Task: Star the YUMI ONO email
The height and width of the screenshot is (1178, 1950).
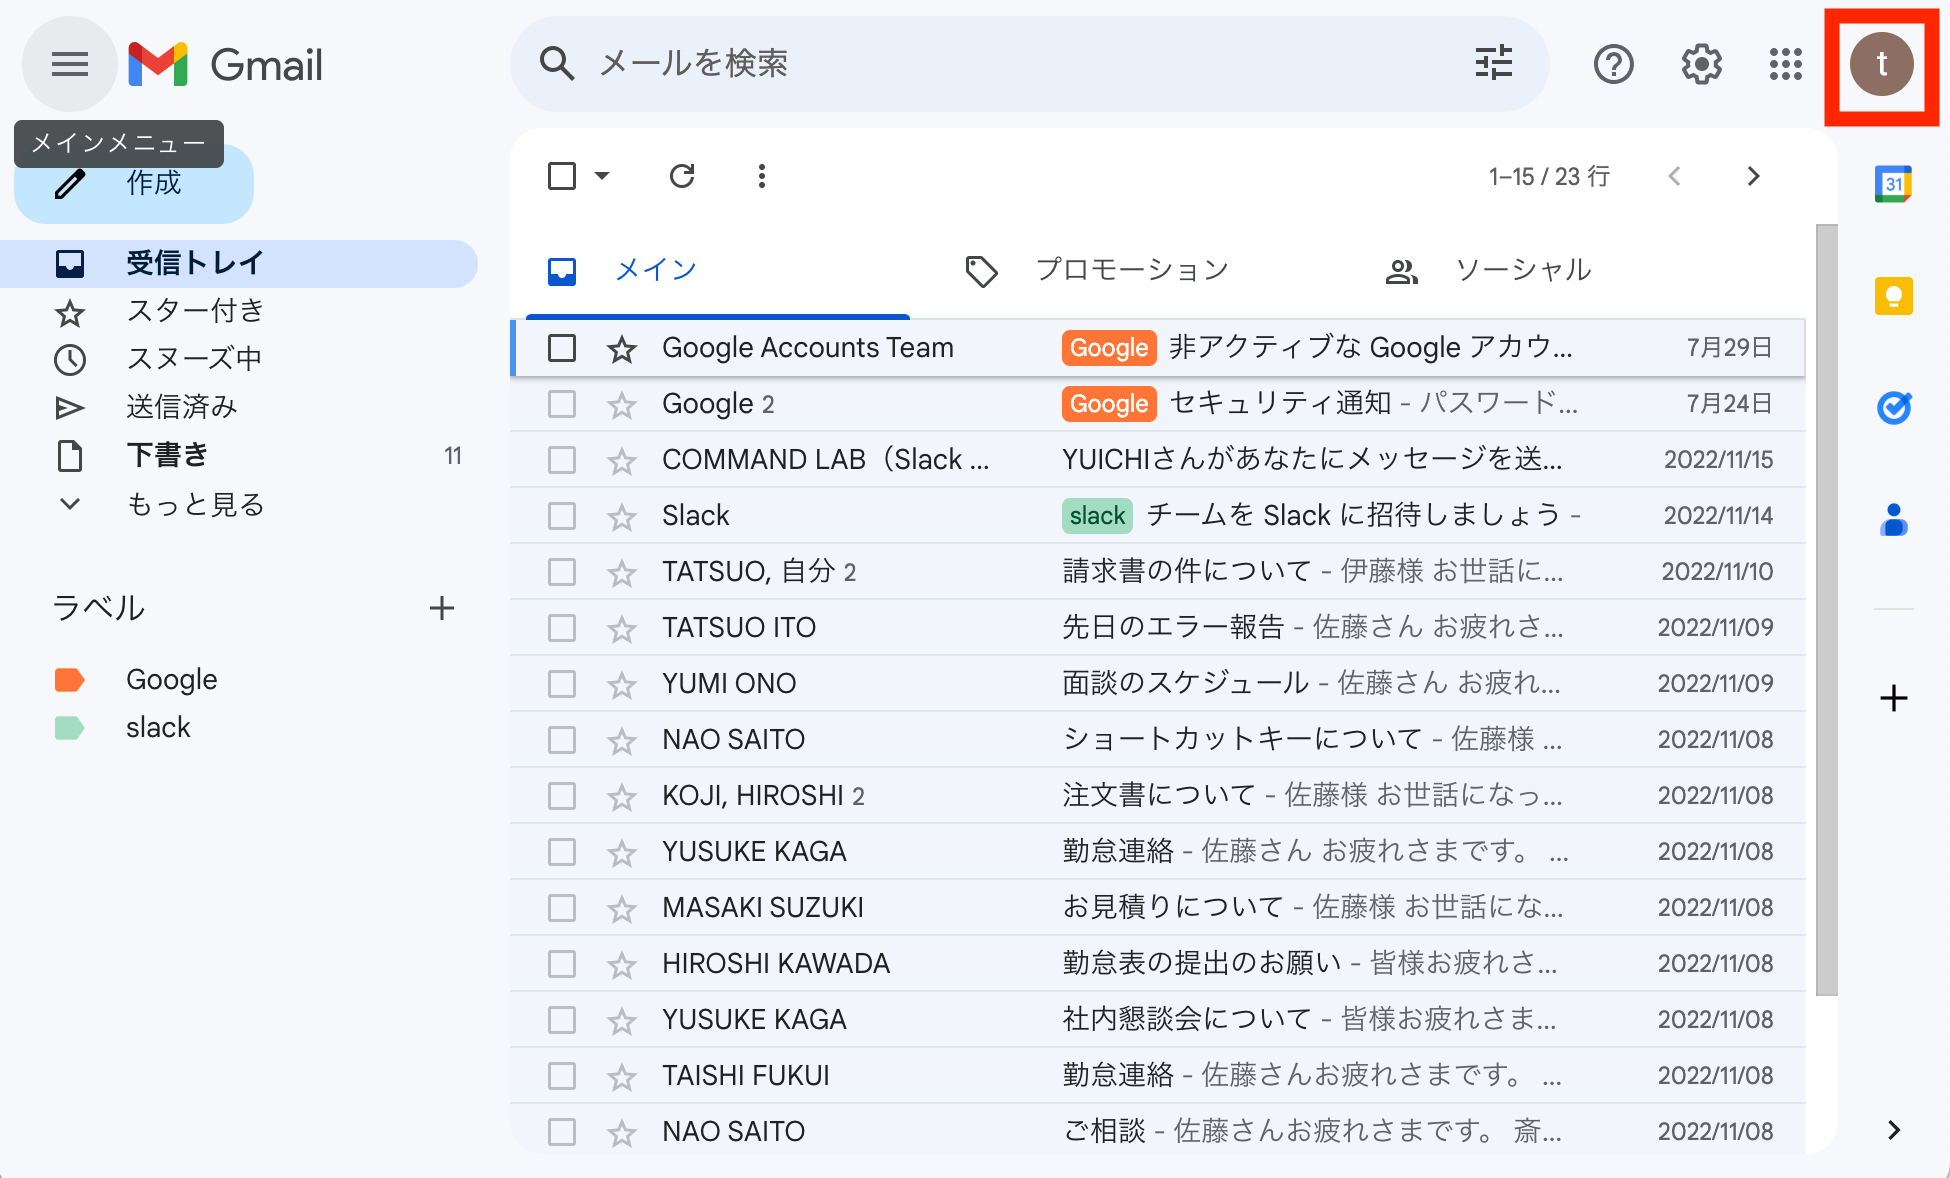Action: pyautogui.click(x=622, y=685)
